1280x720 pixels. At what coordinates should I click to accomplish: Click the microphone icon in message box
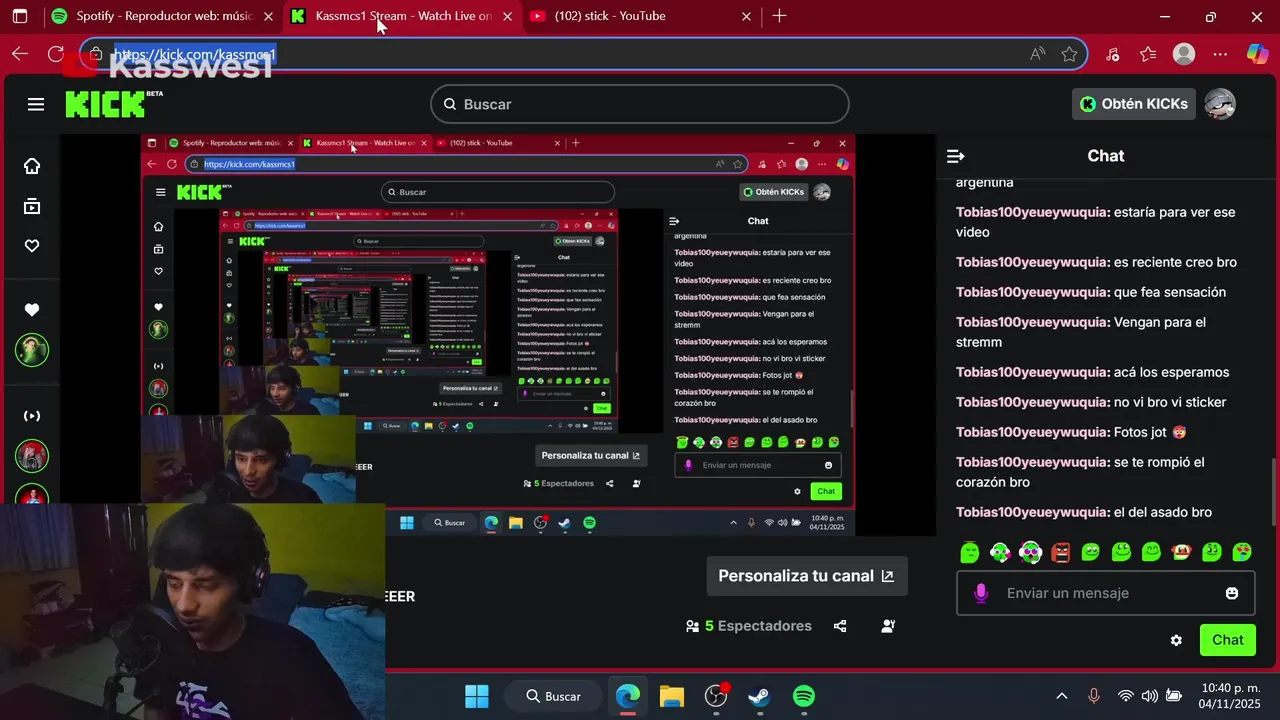coord(981,593)
